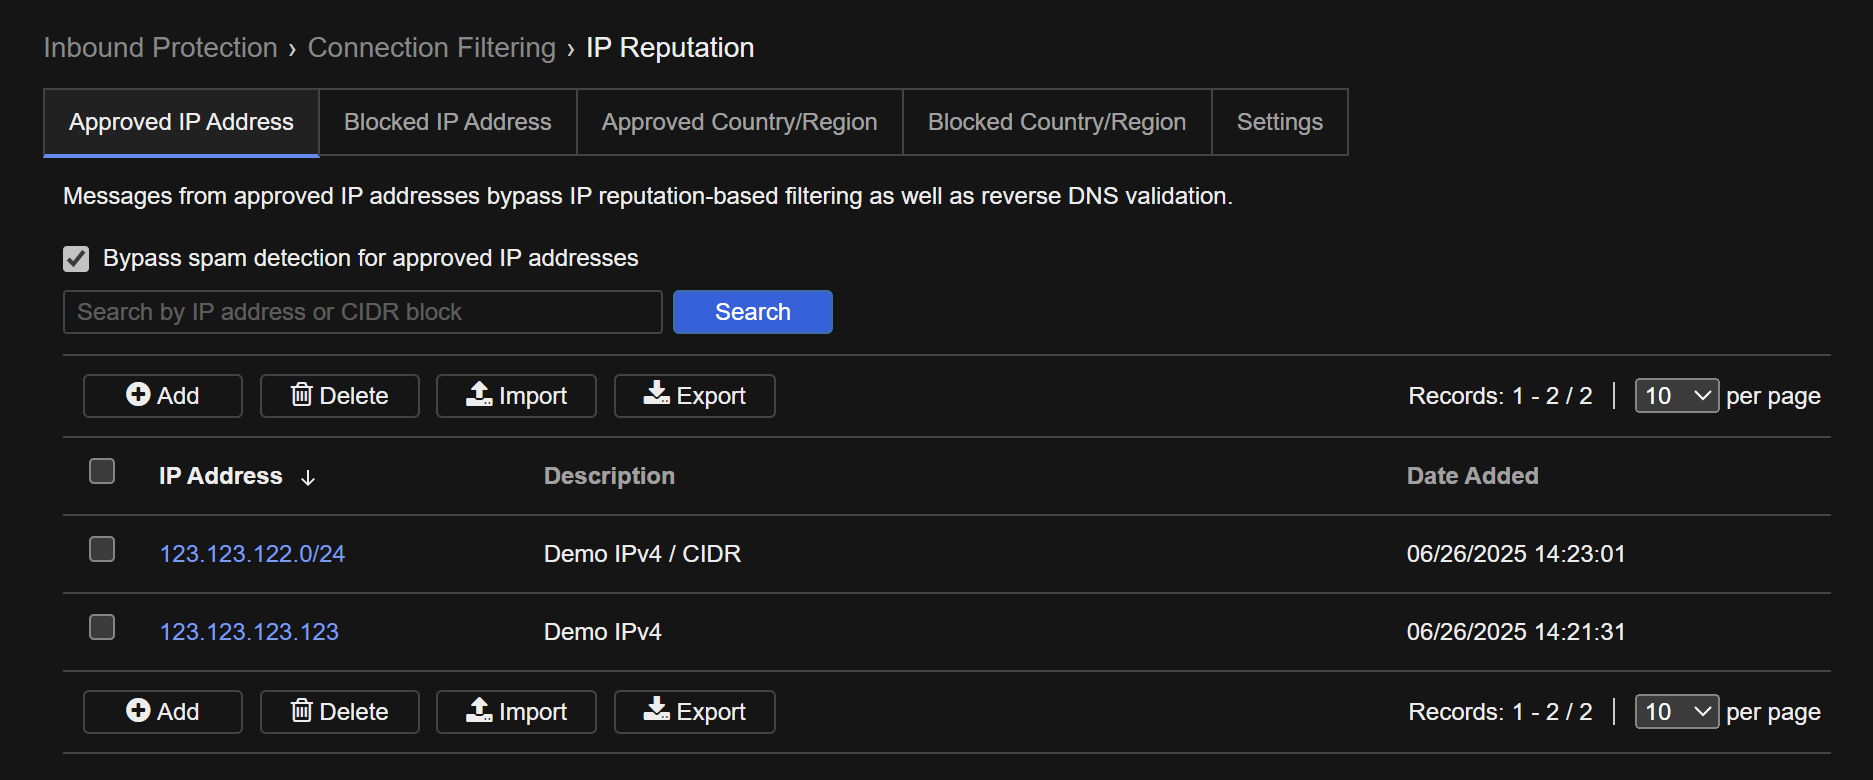
Task: Tick the checkbox for 123.123.123.123 row
Action: pyautogui.click(x=102, y=627)
